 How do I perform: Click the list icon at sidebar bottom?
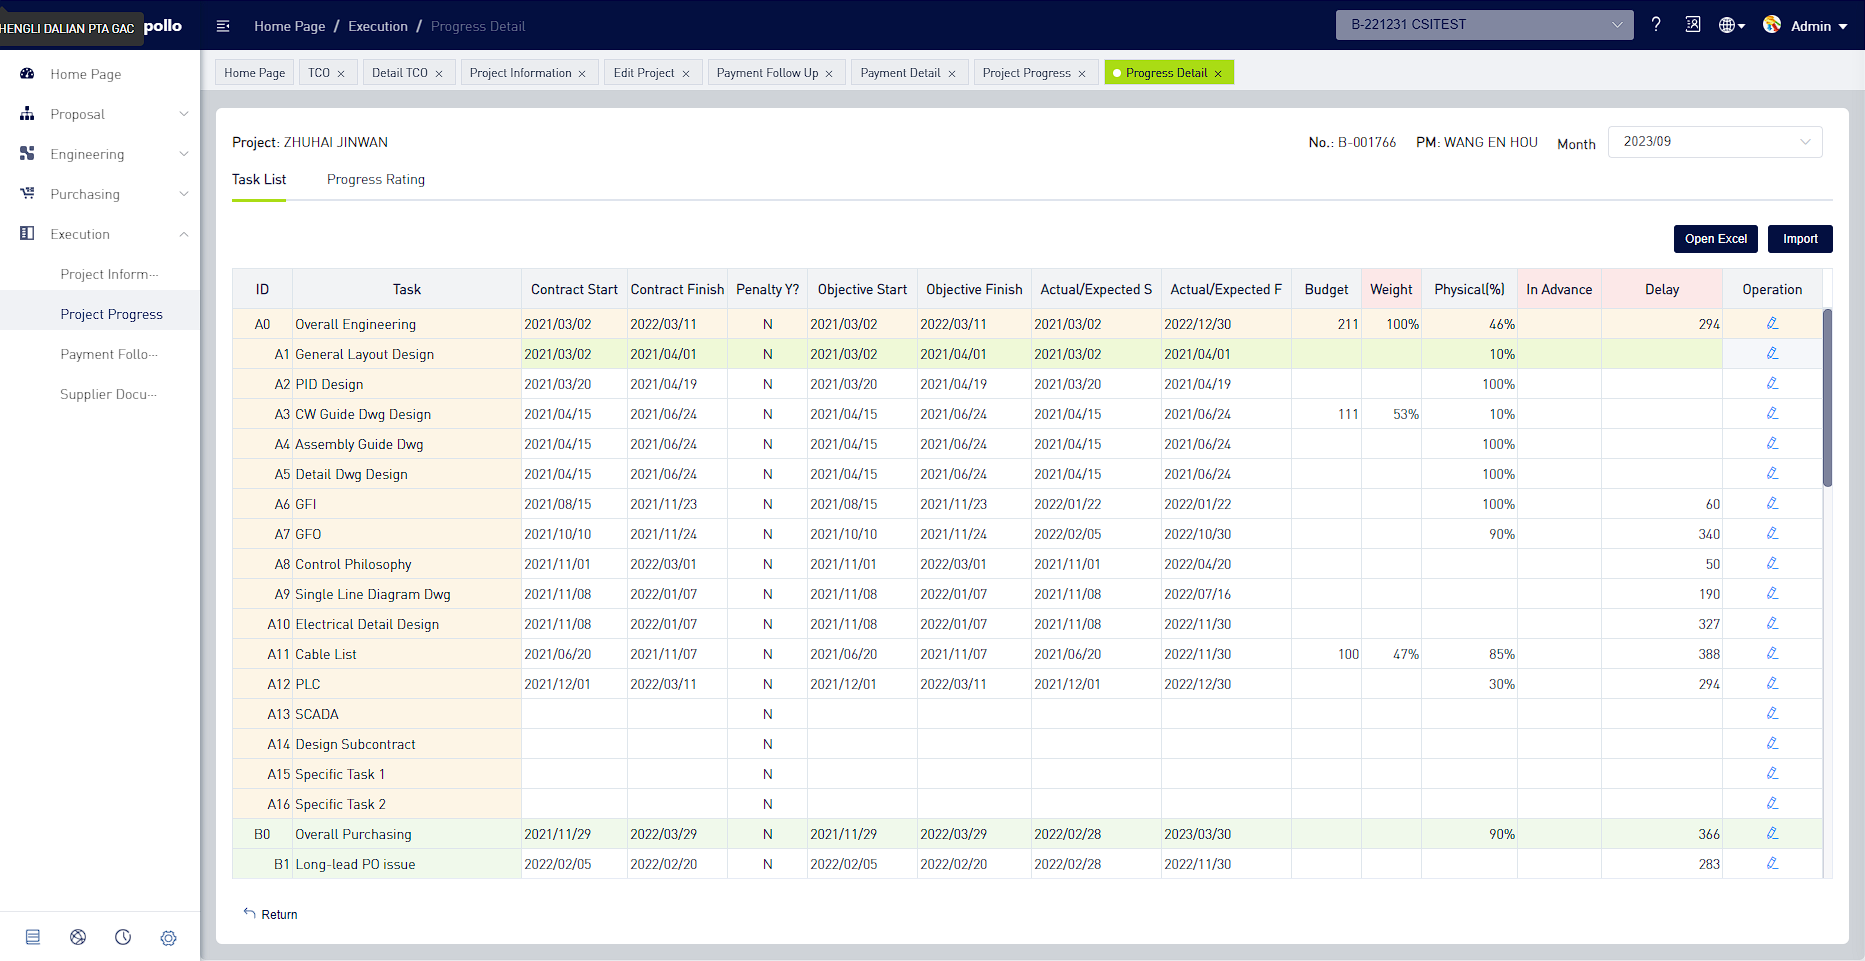(33, 937)
